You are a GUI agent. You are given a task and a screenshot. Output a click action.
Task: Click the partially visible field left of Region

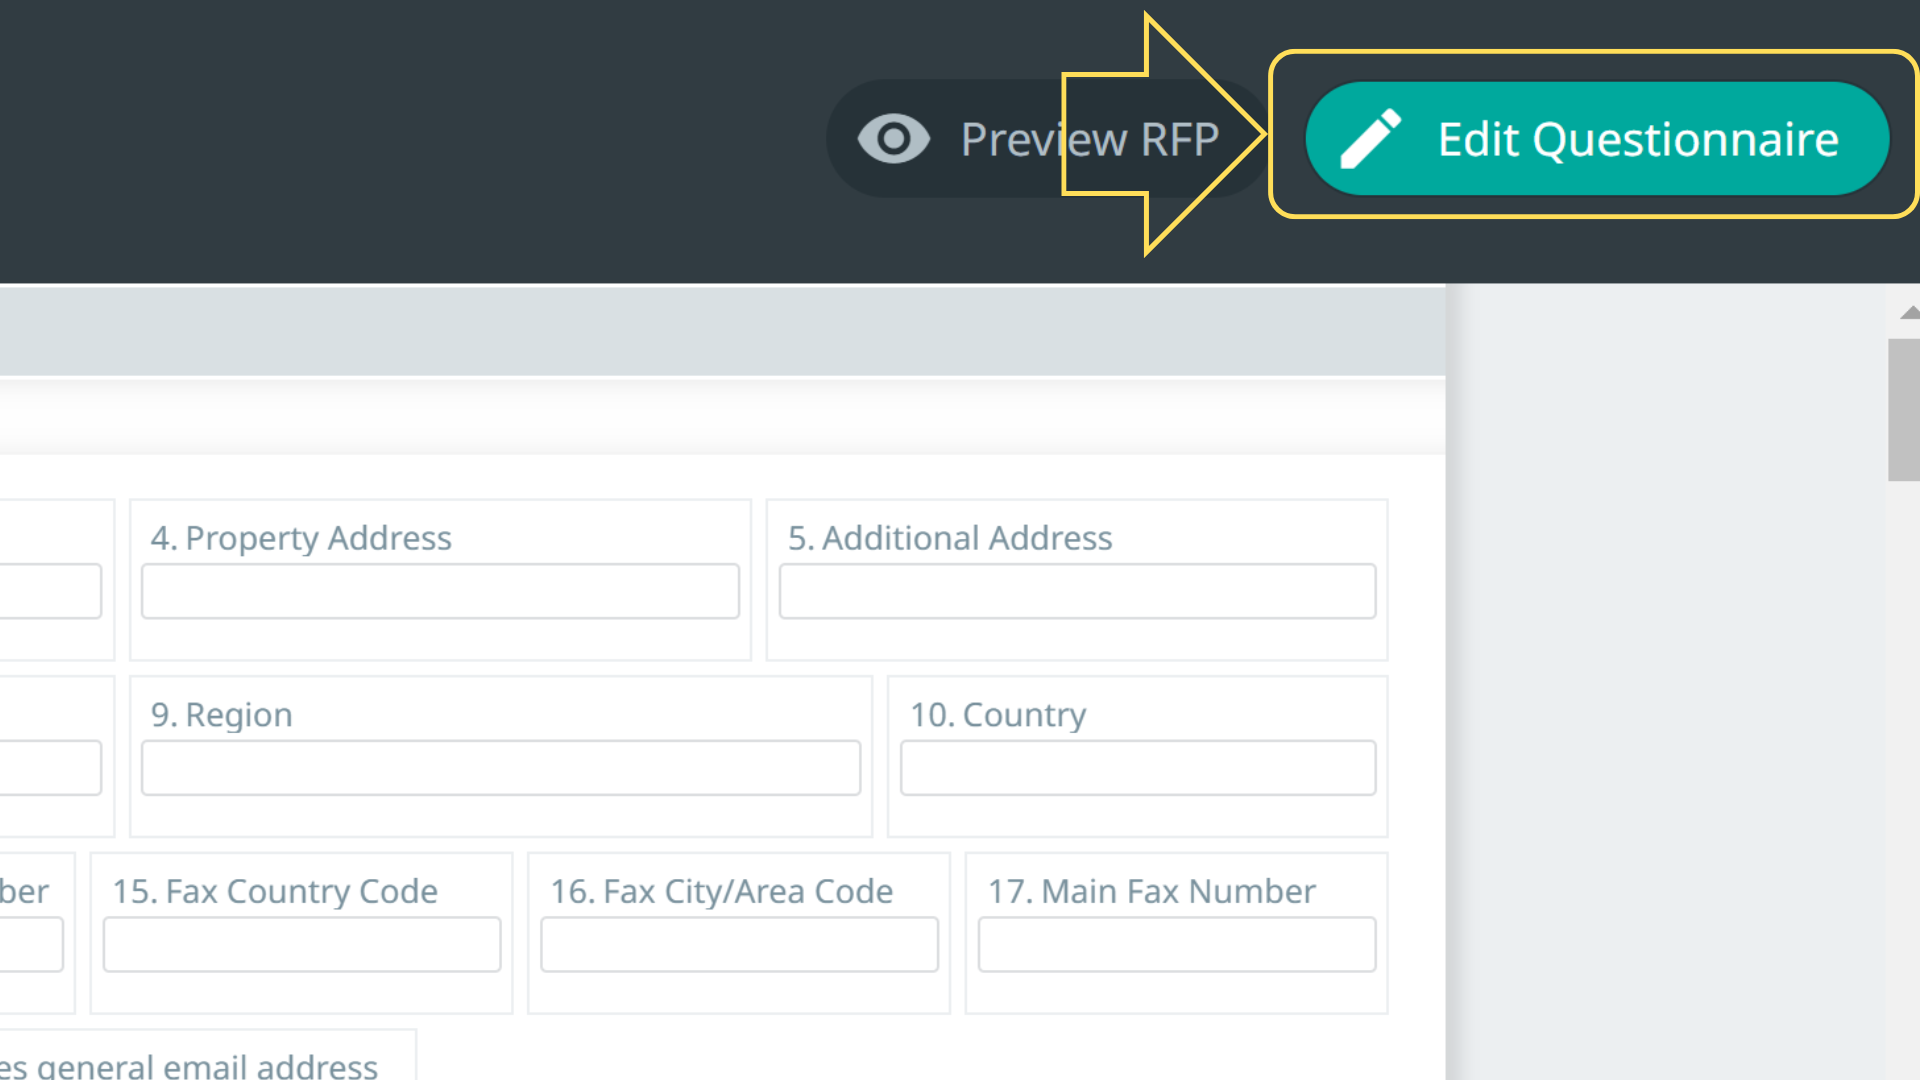click(50, 768)
